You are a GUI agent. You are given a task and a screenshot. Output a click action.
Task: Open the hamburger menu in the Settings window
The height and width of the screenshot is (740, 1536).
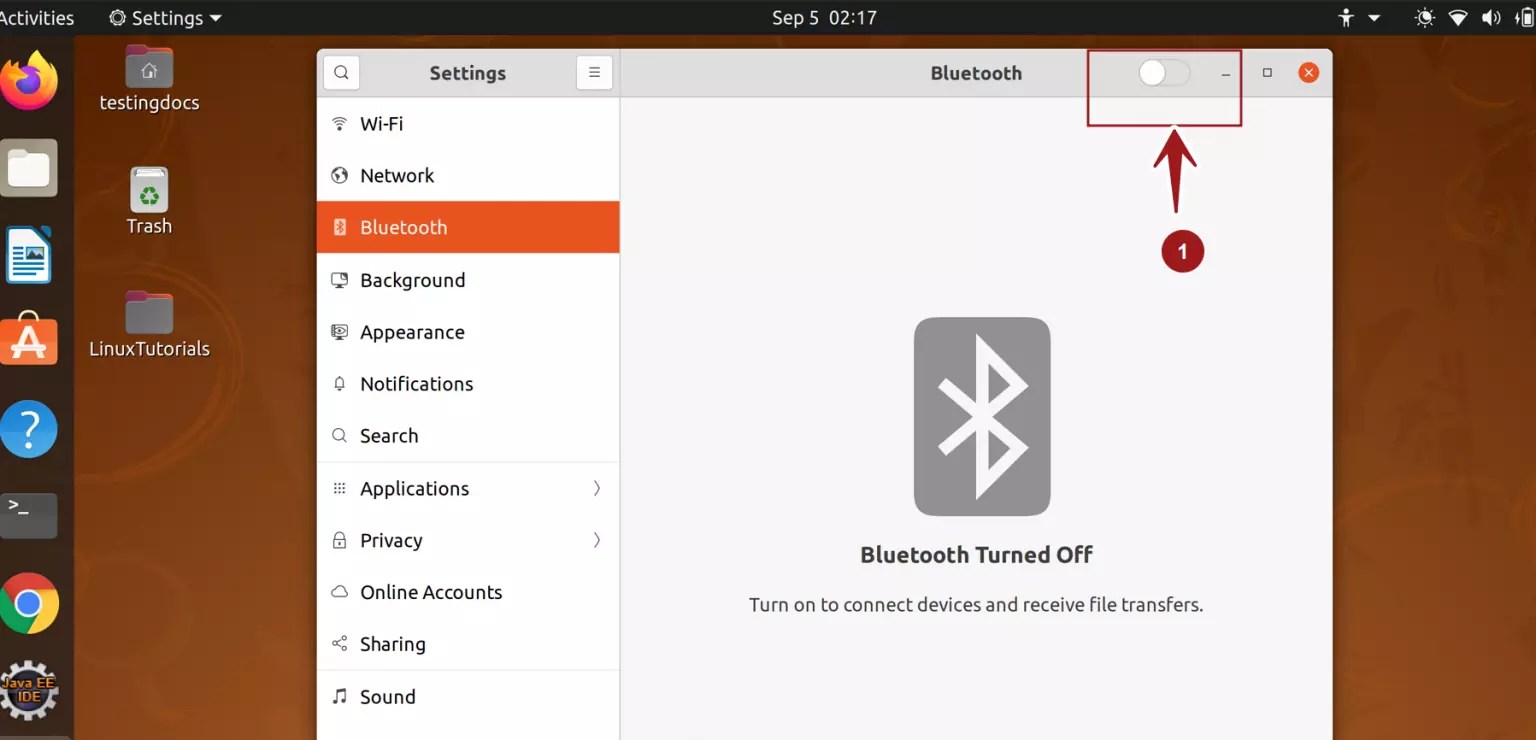coord(594,72)
